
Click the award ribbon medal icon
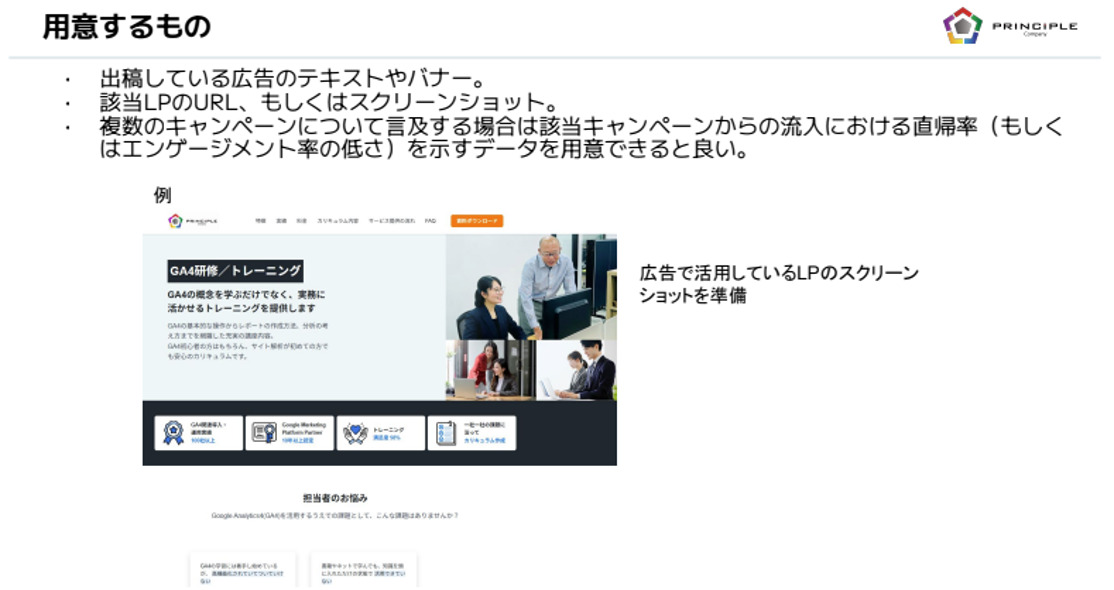tap(174, 433)
